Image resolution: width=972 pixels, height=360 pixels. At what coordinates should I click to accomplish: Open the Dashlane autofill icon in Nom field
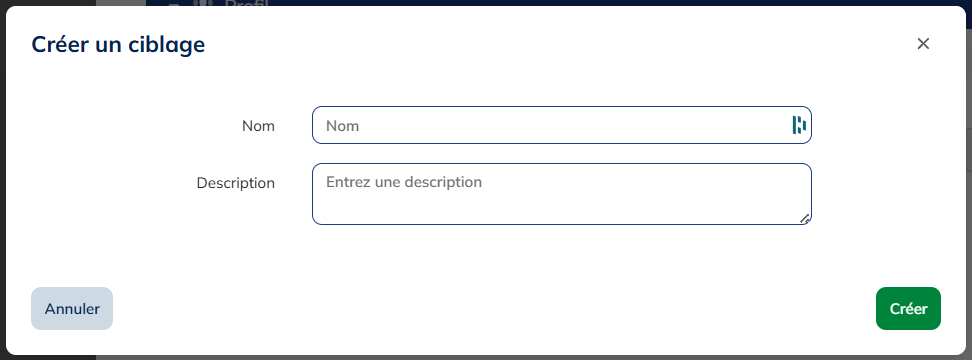tap(798, 125)
